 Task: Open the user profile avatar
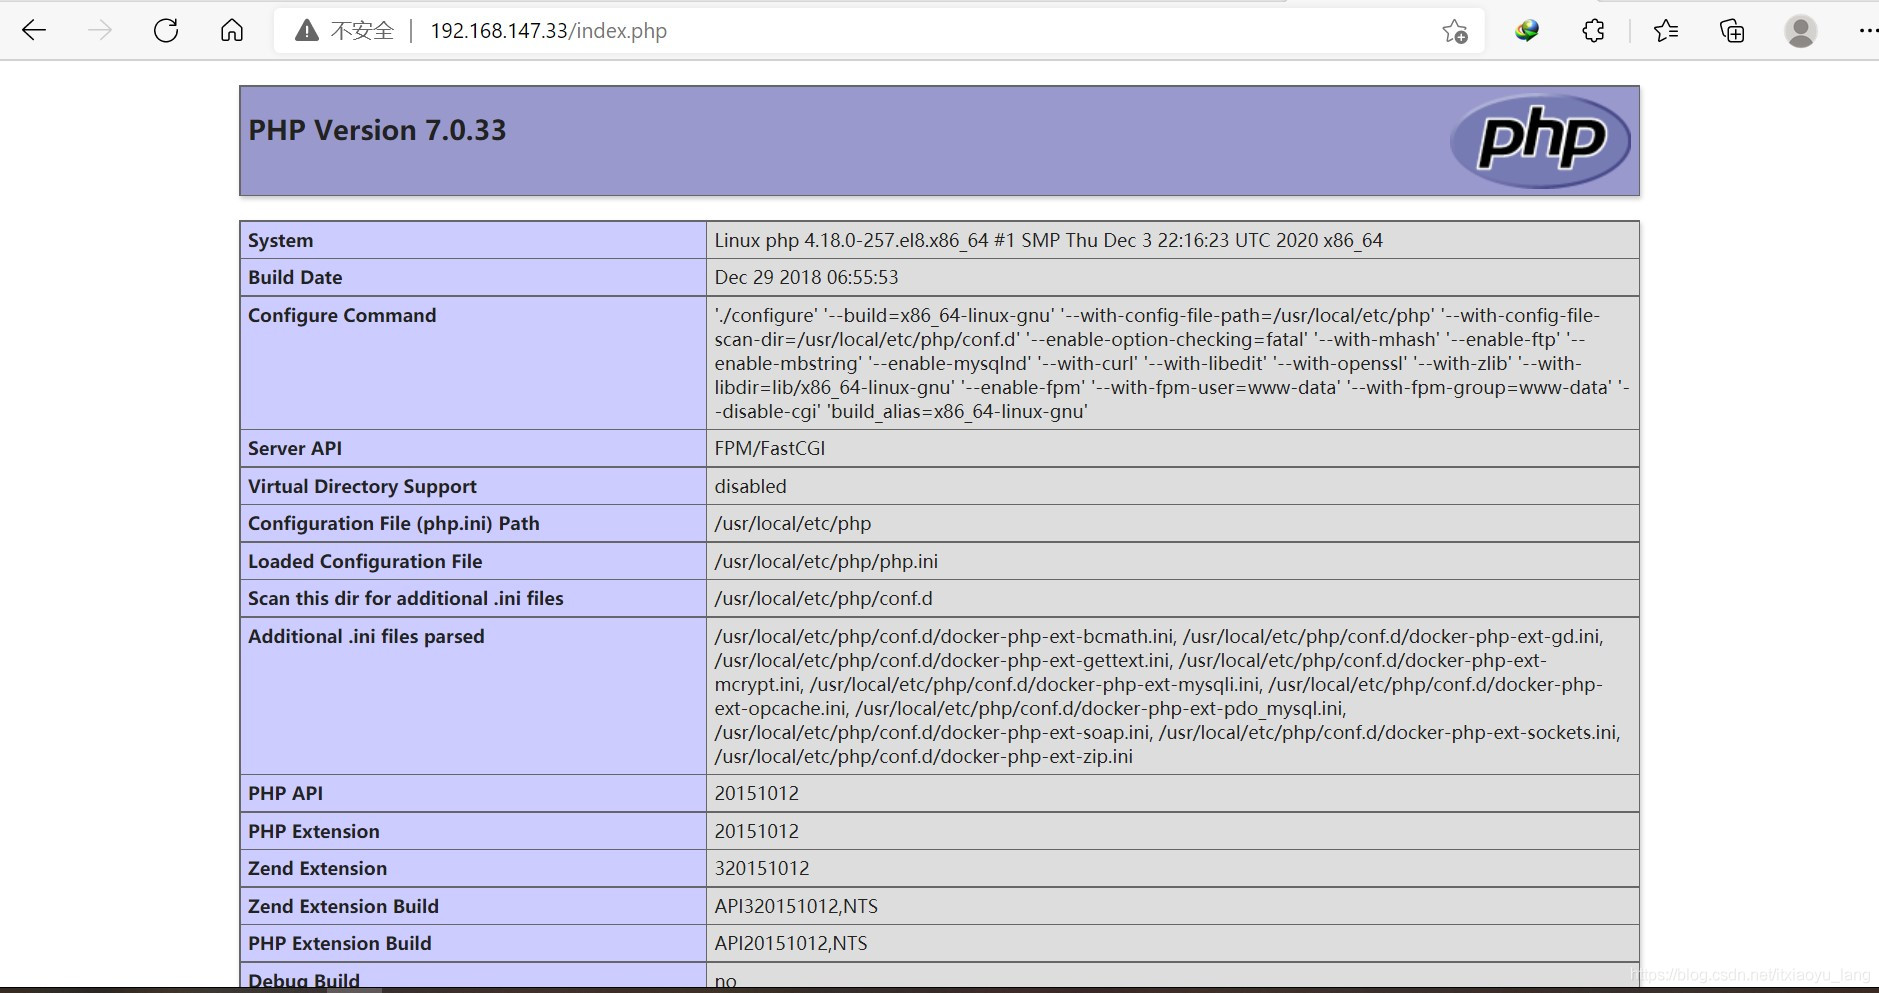coord(1801,31)
